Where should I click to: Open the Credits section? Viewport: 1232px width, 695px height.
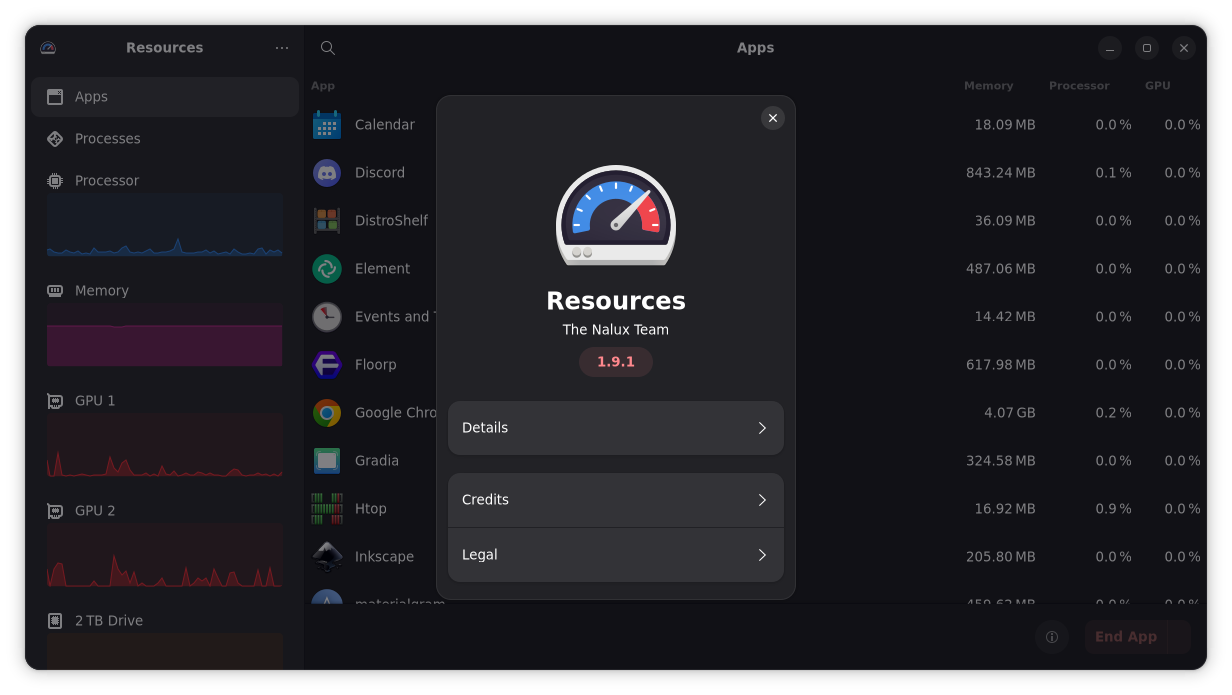coord(615,499)
